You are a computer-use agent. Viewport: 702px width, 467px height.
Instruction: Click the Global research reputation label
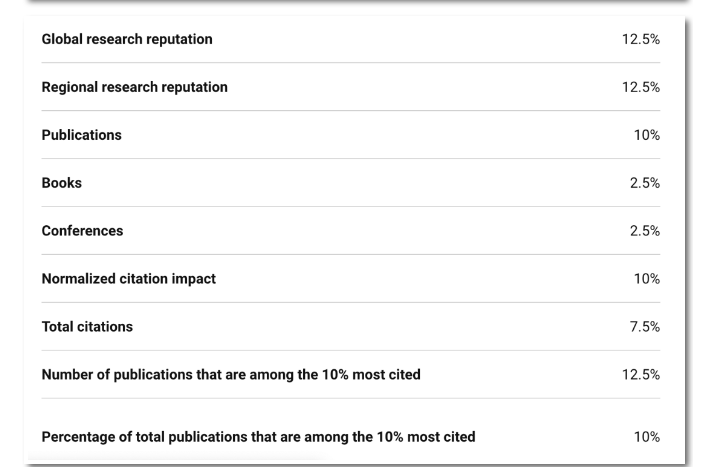point(126,39)
